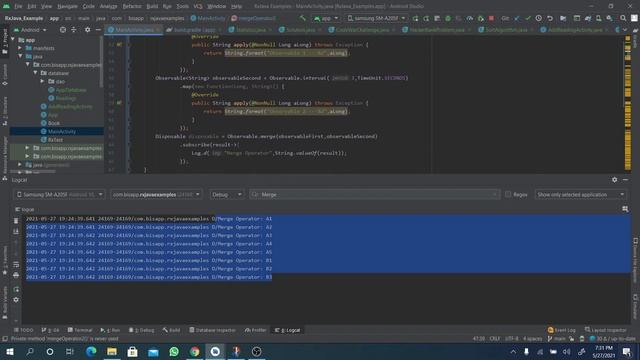Click the Search Everywhere magnifier in toolbar
This screenshot has width=640, height=360.
coord(623,18)
